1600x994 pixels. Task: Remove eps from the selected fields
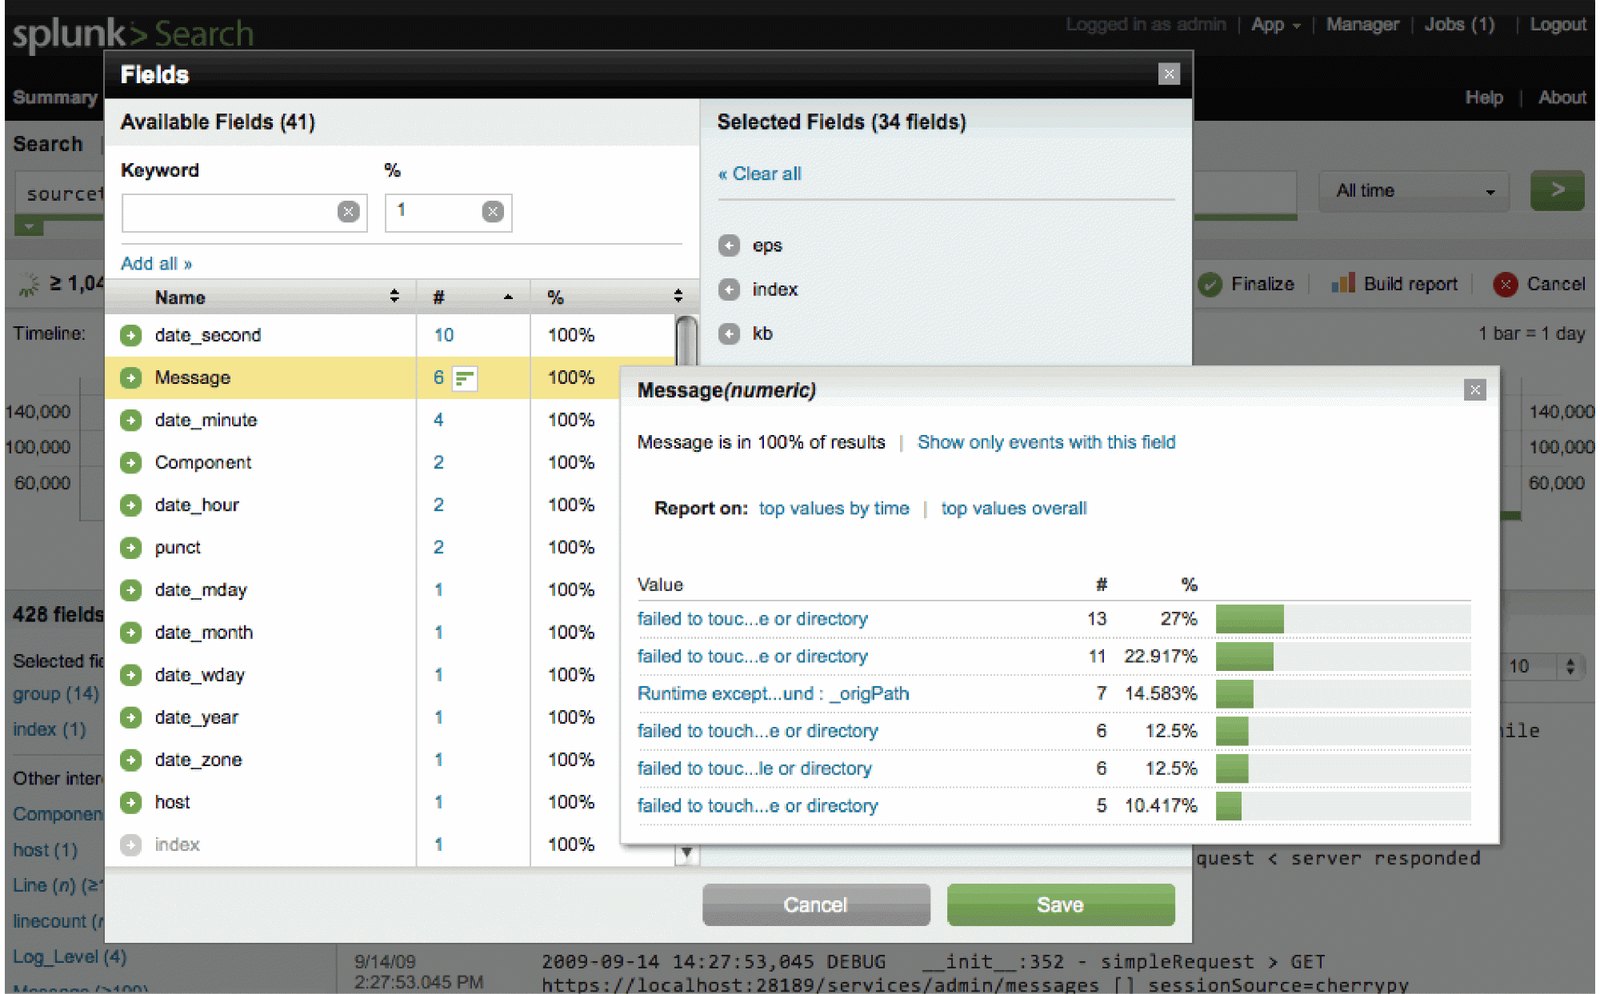[x=730, y=245]
